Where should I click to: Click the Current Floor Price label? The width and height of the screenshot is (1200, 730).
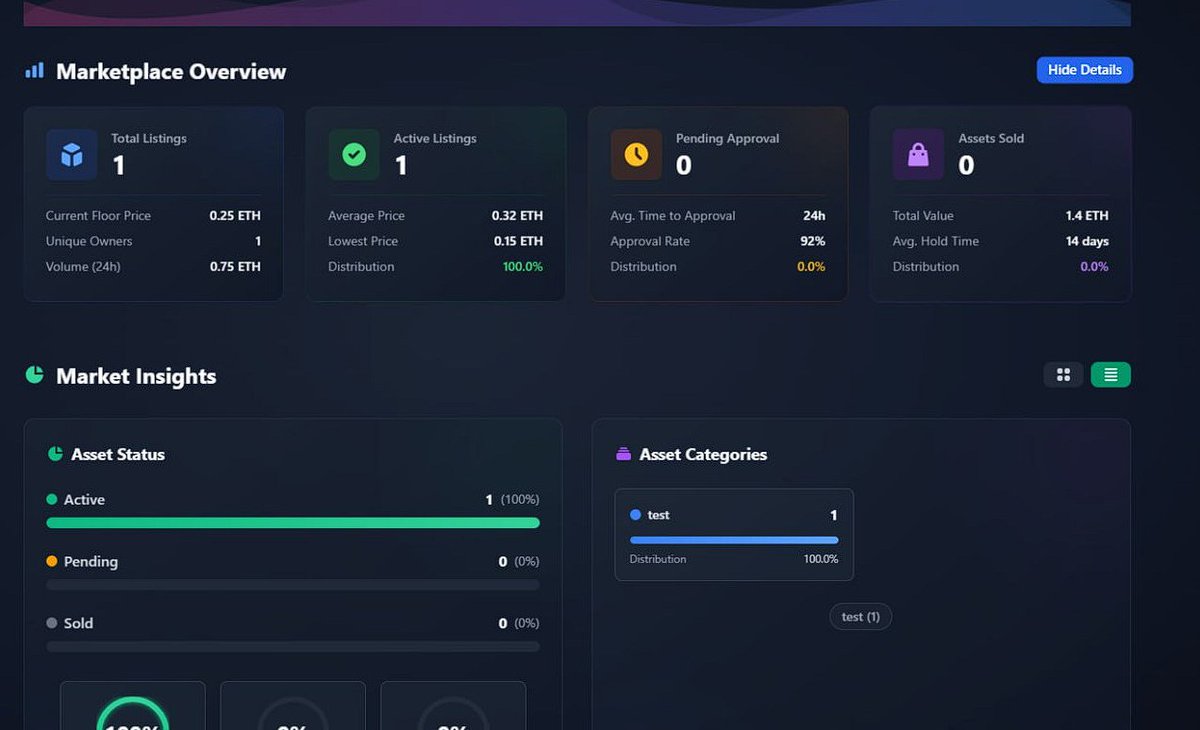point(98,215)
